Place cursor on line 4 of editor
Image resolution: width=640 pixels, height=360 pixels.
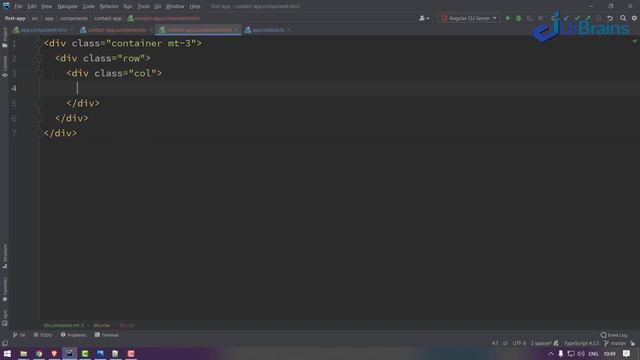tap(340, 88)
